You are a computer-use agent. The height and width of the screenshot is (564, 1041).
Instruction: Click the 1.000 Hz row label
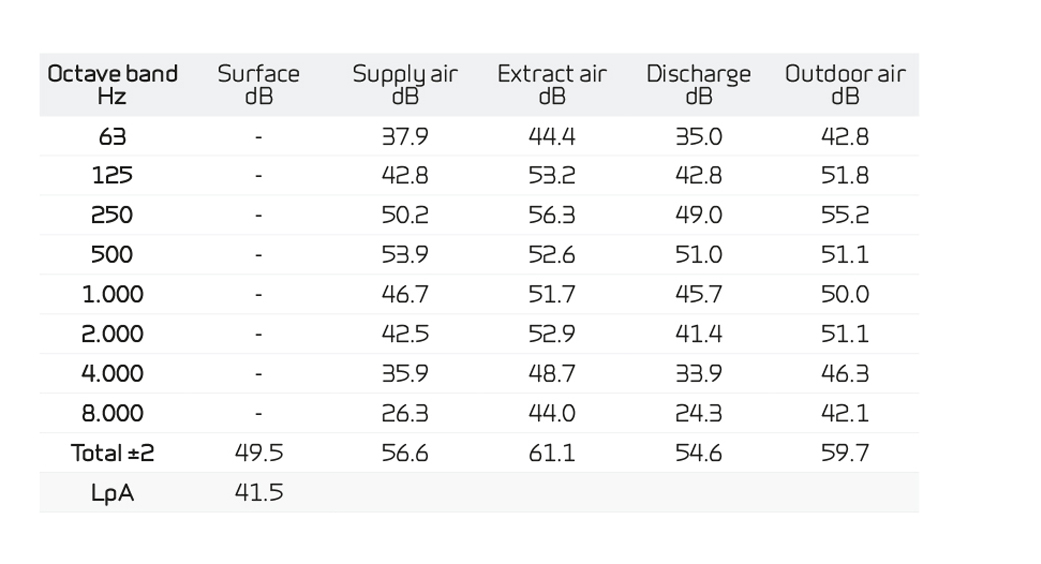pos(112,295)
